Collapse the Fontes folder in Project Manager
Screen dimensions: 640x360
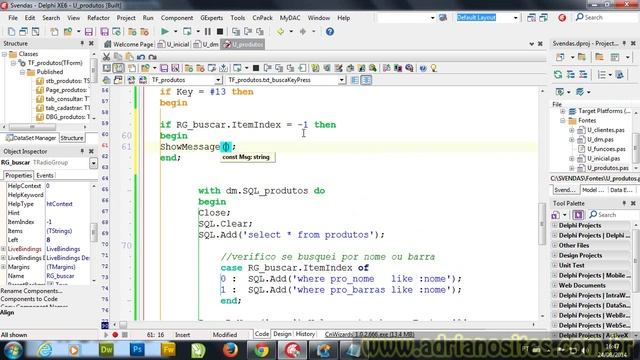[563, 120]
